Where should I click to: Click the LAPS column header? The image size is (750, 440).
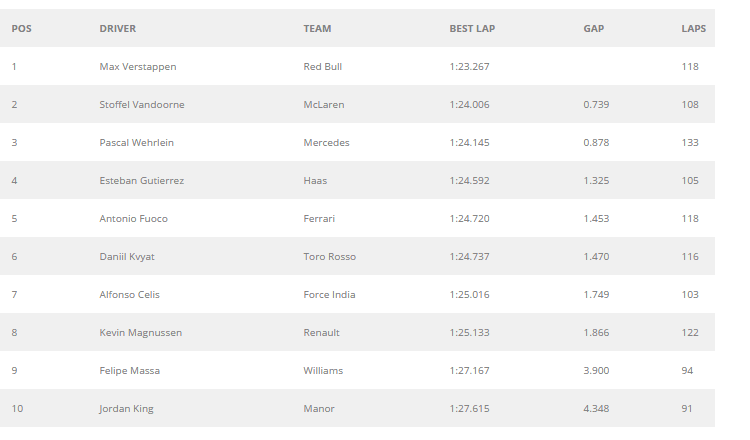click(693, 29)
